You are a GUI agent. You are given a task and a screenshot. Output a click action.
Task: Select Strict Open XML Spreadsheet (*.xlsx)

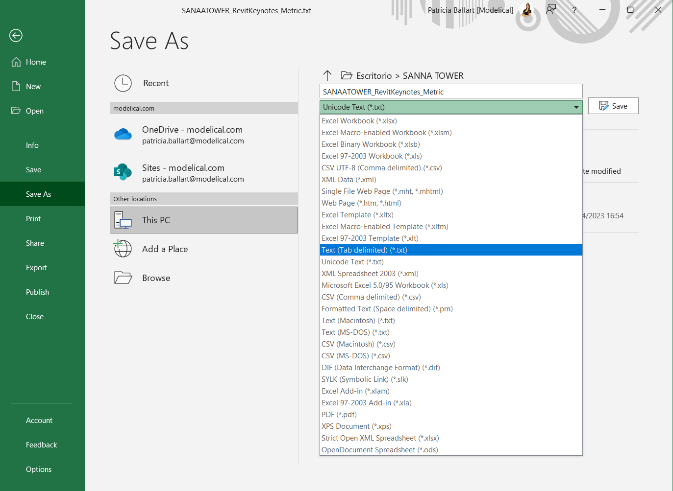tap(451, 438)
